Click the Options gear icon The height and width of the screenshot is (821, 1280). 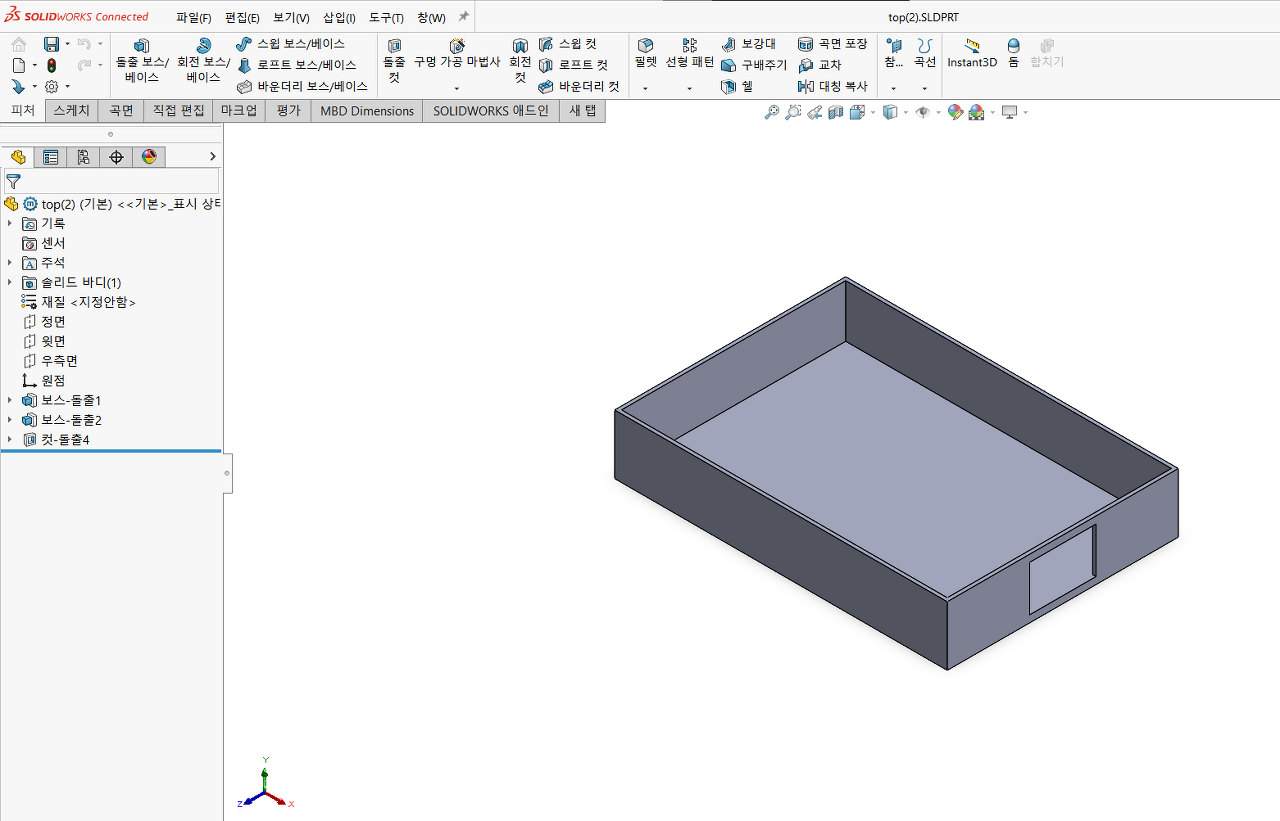pos(51,87)
